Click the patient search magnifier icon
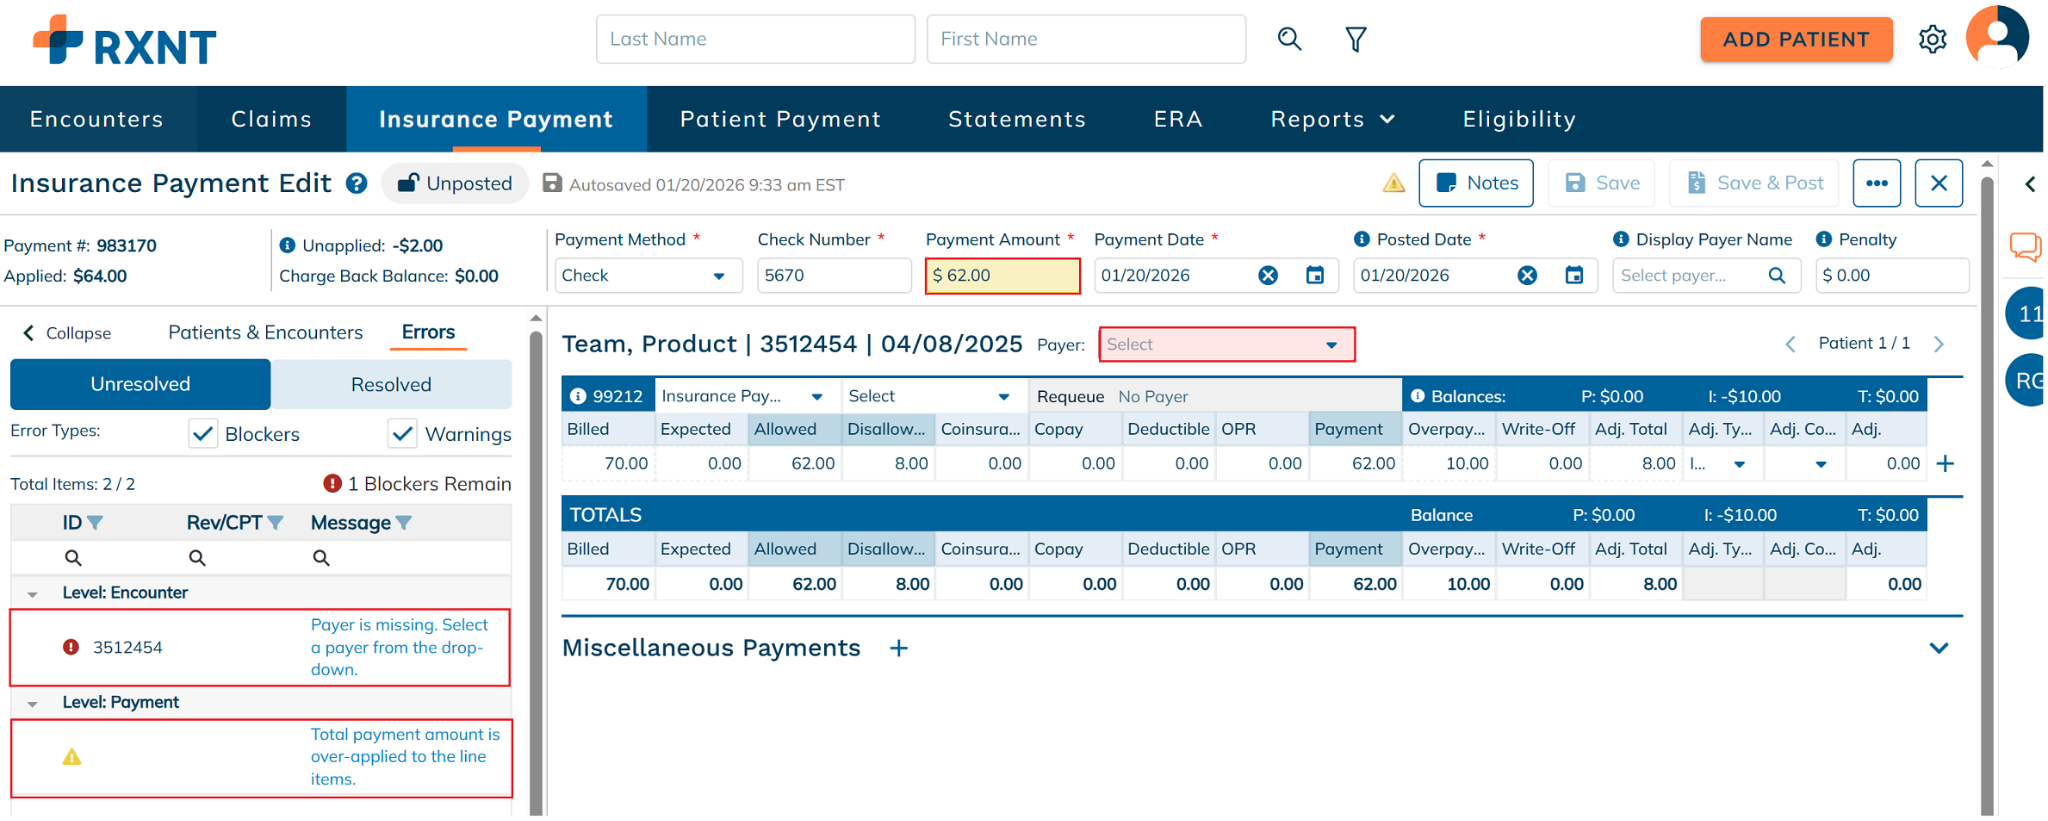Viewport: 2048px width, 821px height. point(1289,39)
